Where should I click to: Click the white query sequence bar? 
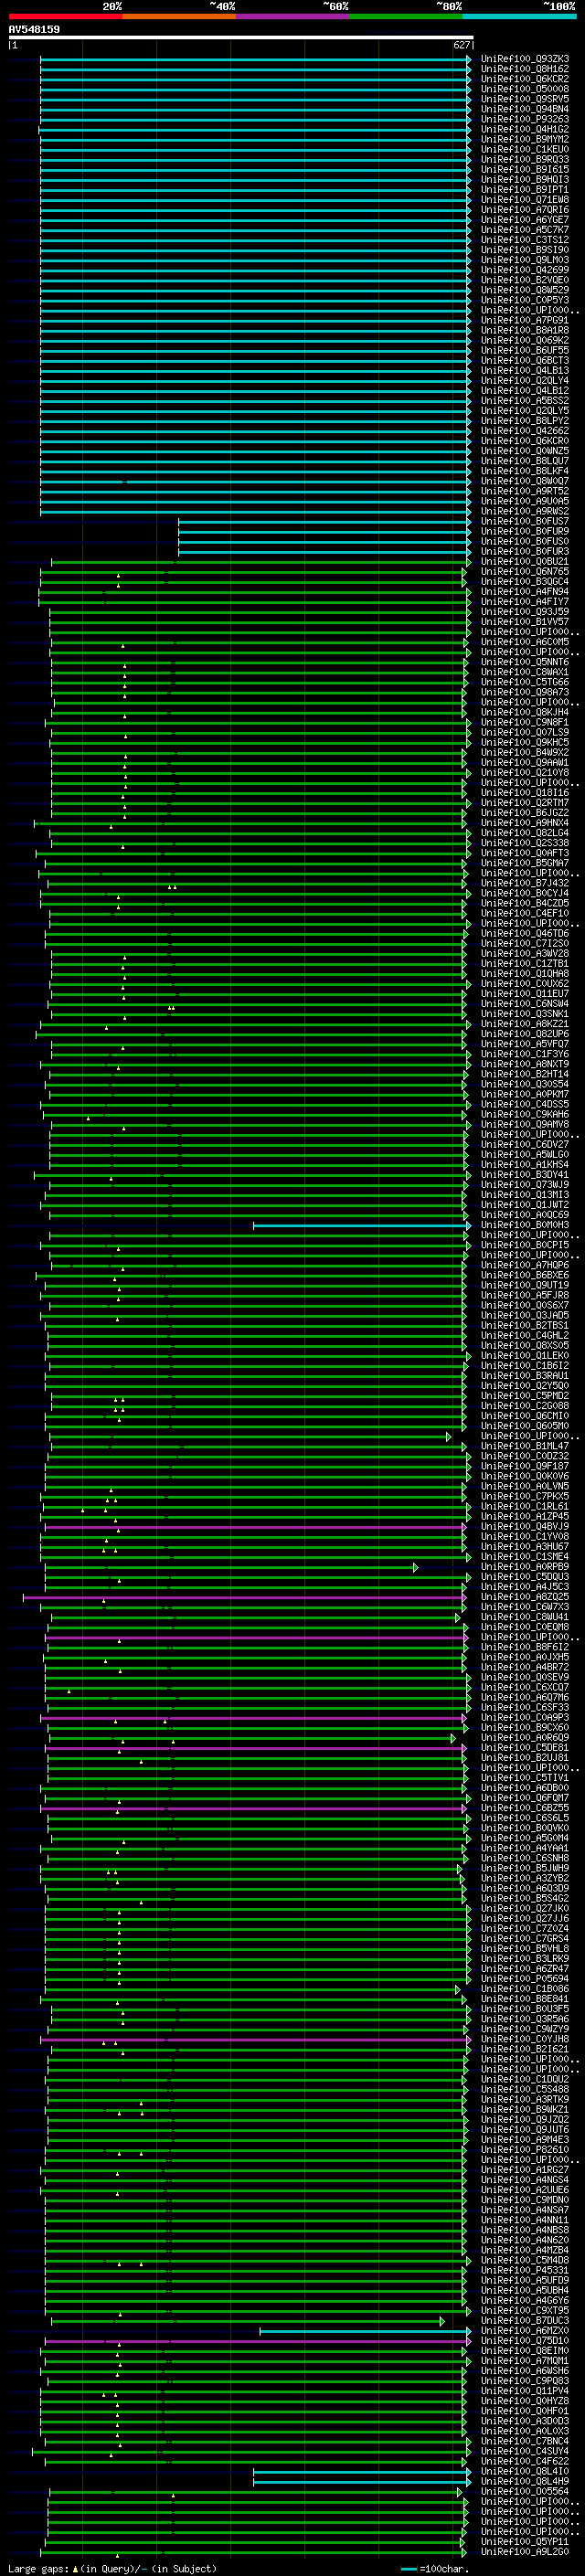click(241, 37)
